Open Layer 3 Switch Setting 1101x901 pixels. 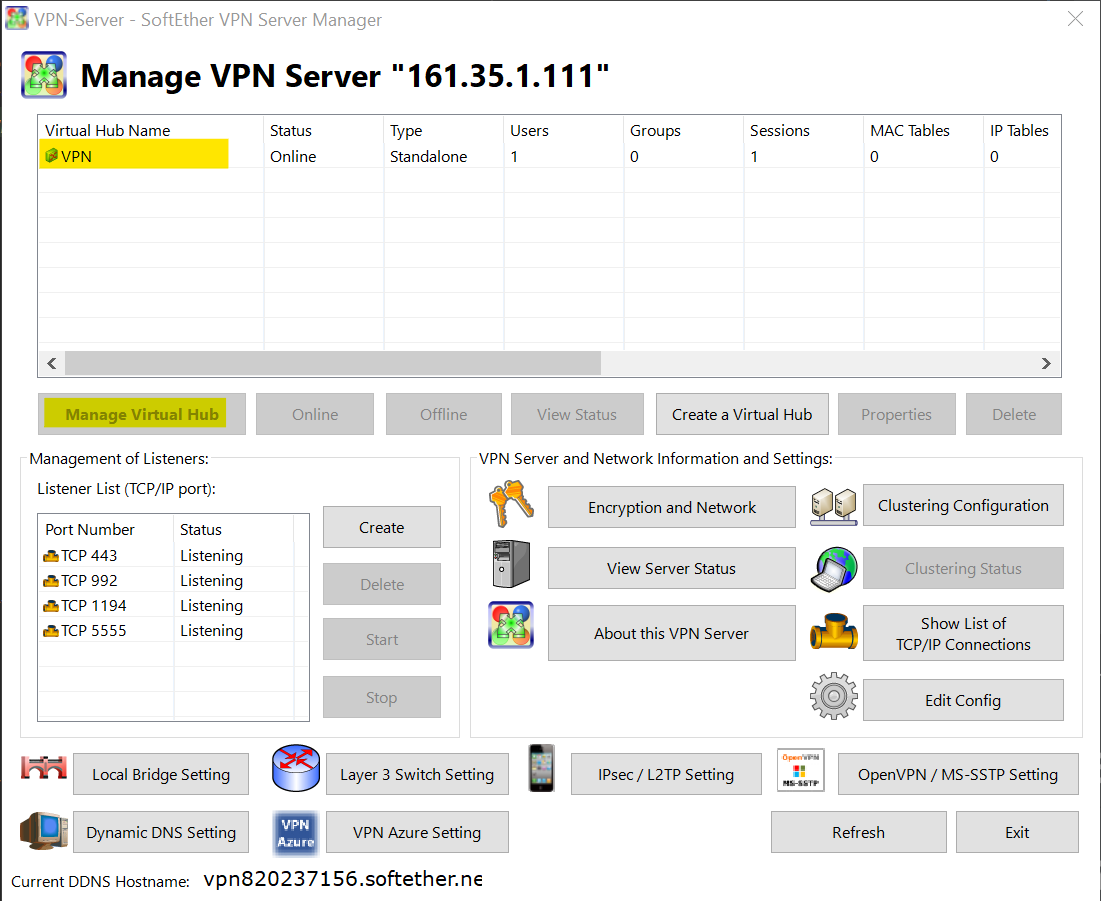(x=417, y=774)
